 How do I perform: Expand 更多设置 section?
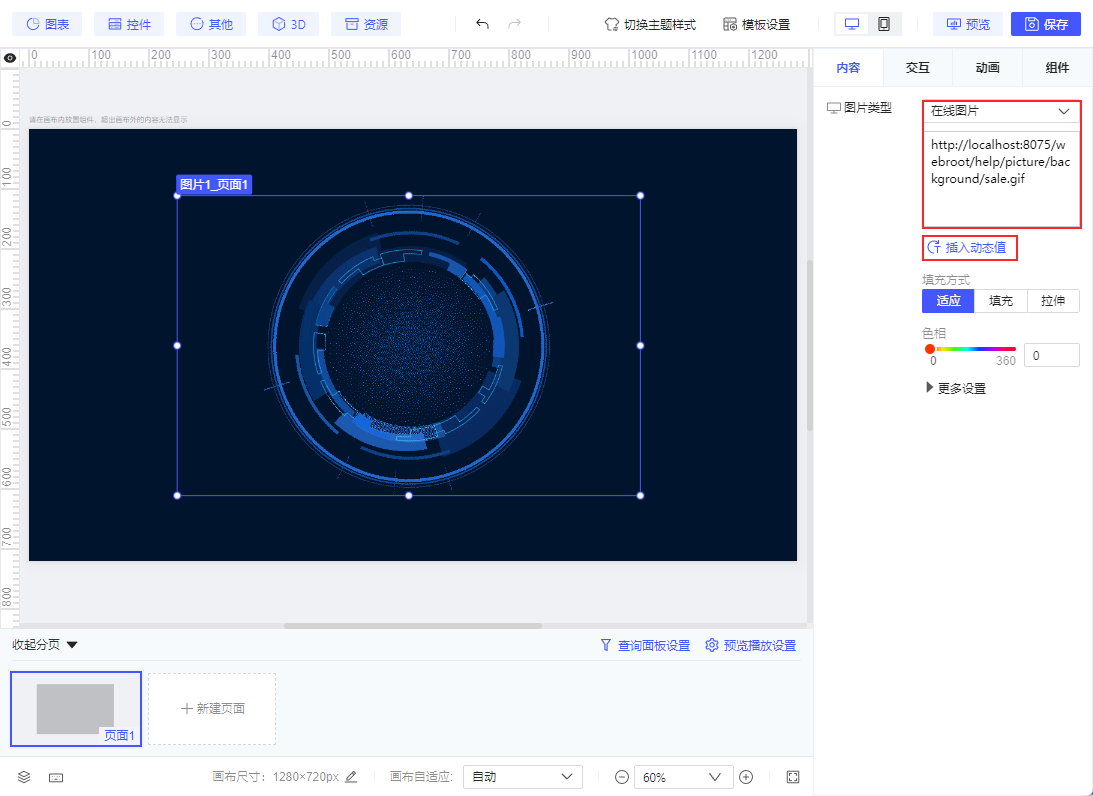click(957, 388)
